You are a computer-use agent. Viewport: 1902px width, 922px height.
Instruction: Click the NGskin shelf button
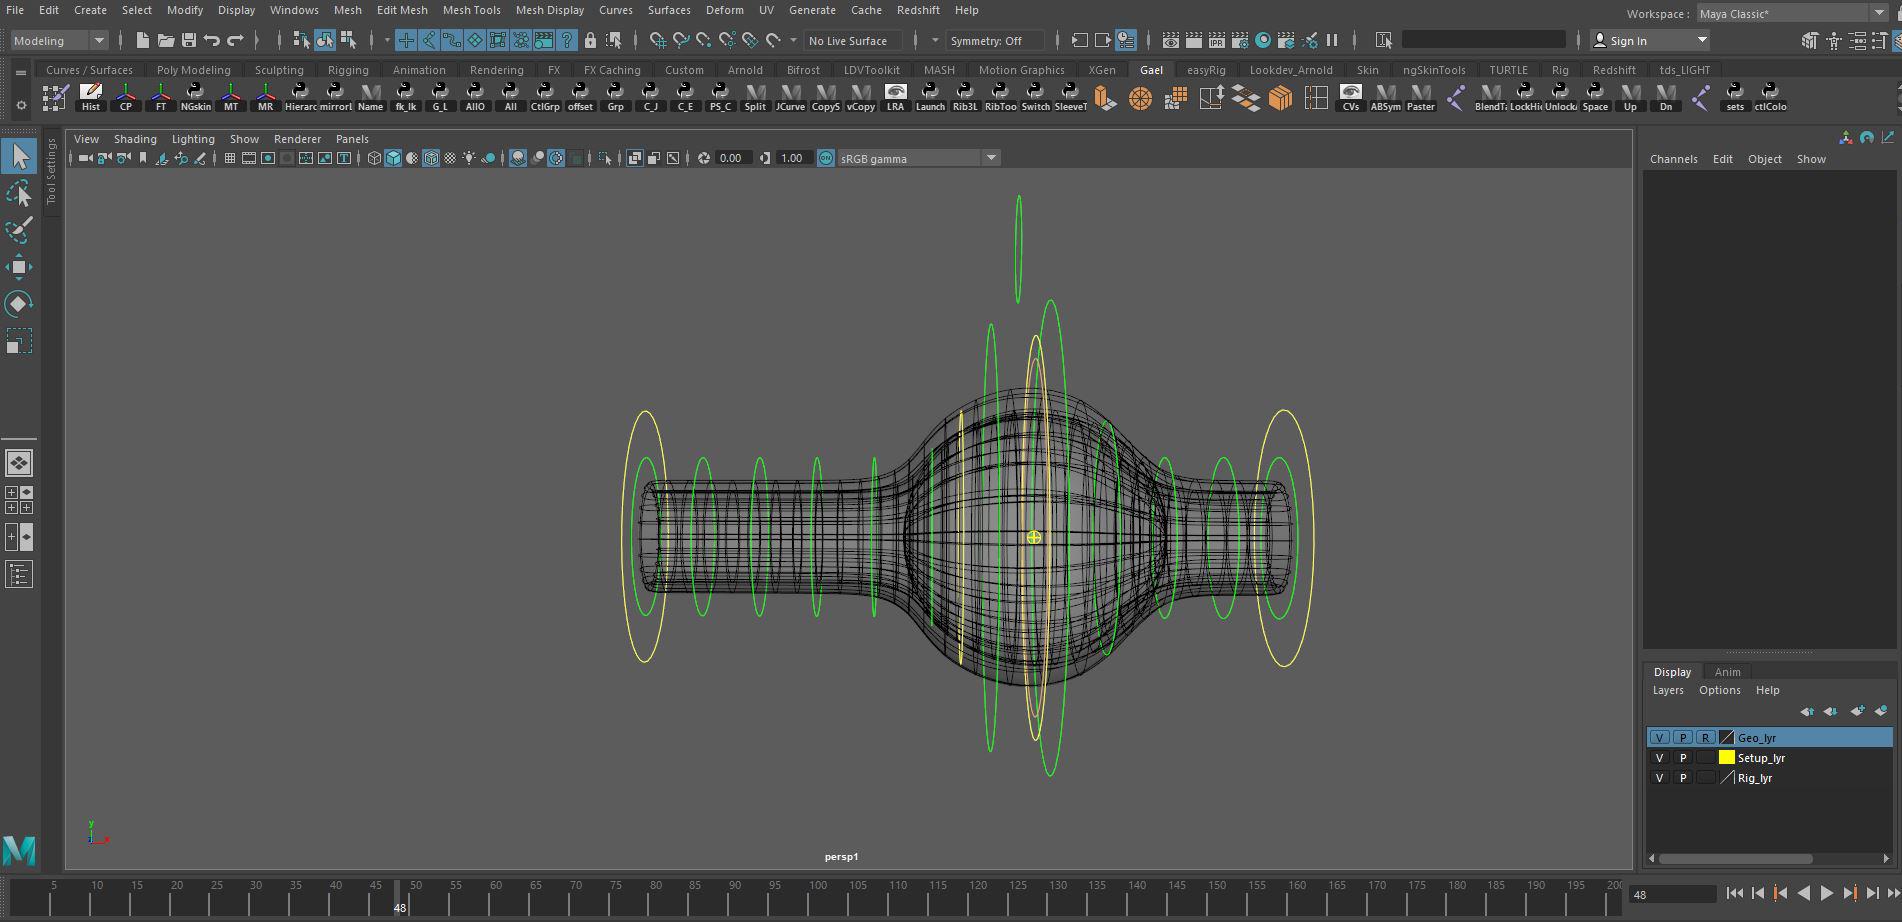(x=196, y=97)
